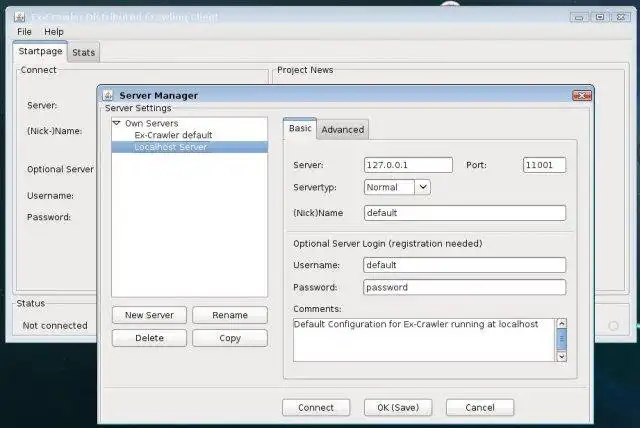640x428 pixels.
Task: Switch to the Stats tab
Action: [x=84, y=52]
